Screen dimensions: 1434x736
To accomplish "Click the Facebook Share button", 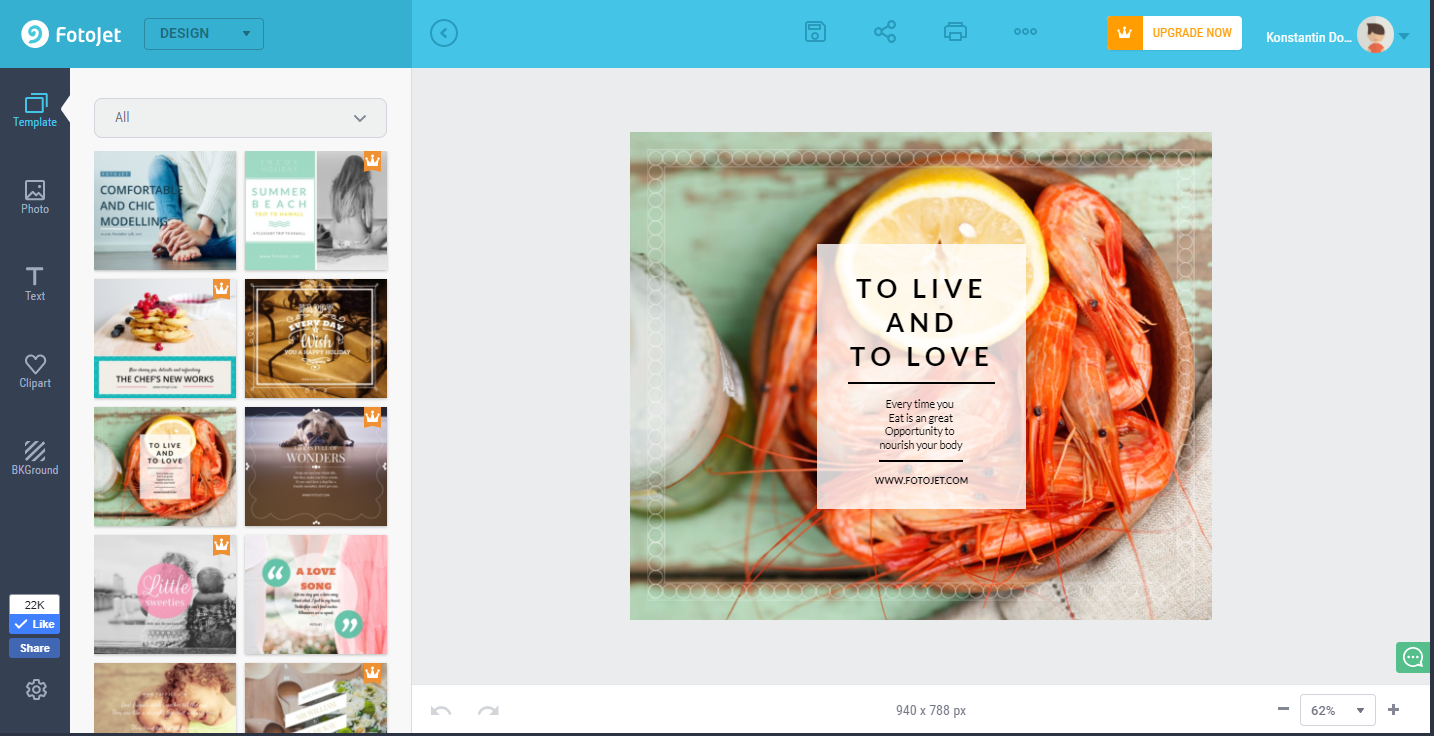I will click(35, 648).
